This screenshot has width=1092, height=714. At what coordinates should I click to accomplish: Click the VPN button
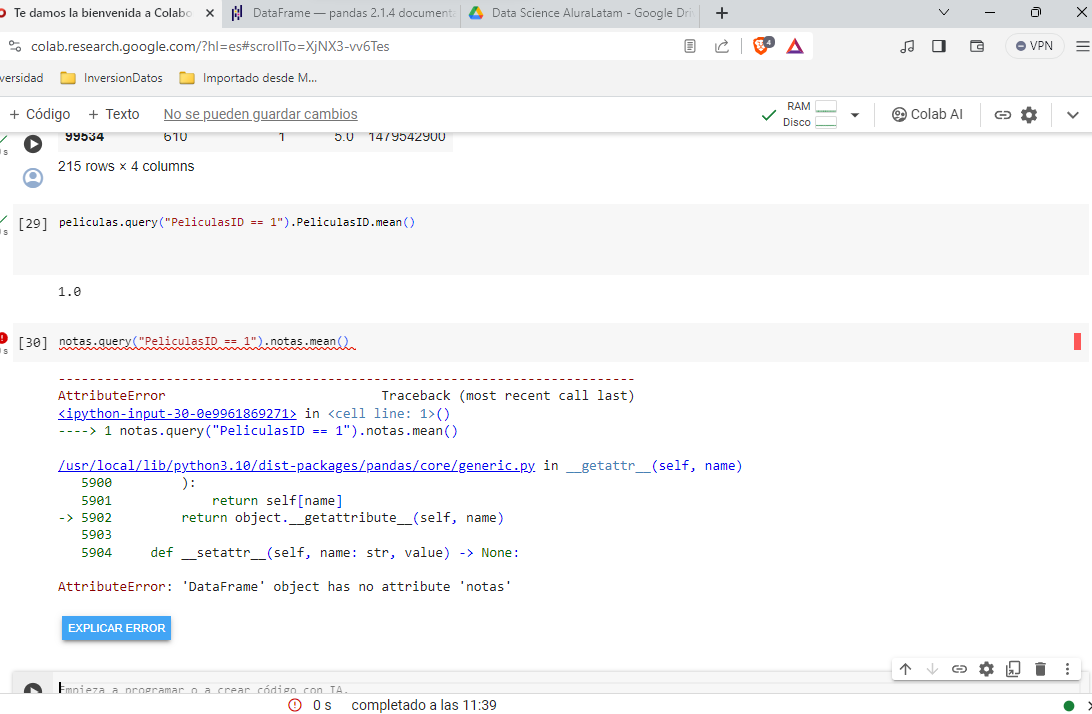[1034, 46]
